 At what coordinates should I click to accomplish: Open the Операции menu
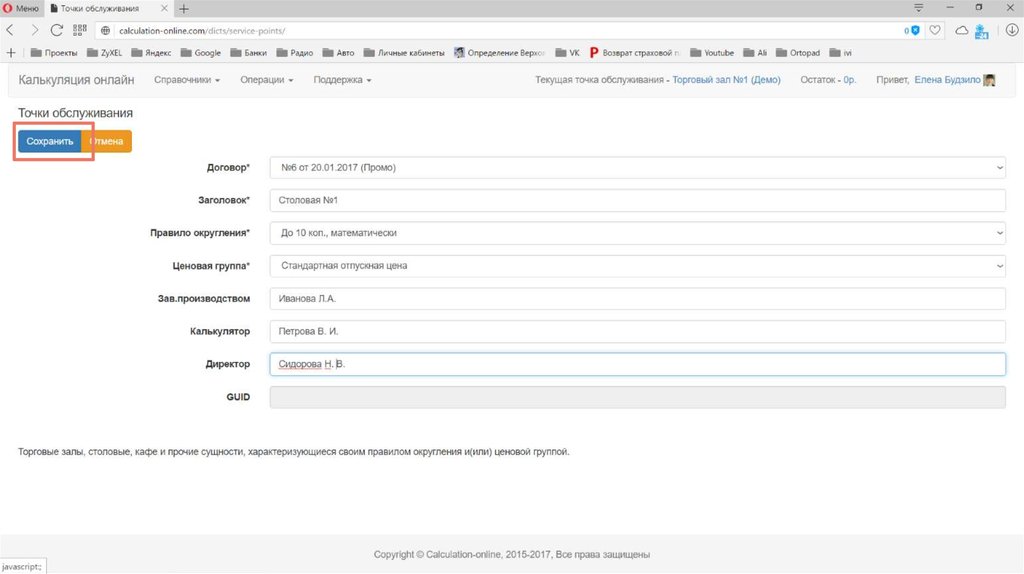pyautogui.click(x=266, y=80)
